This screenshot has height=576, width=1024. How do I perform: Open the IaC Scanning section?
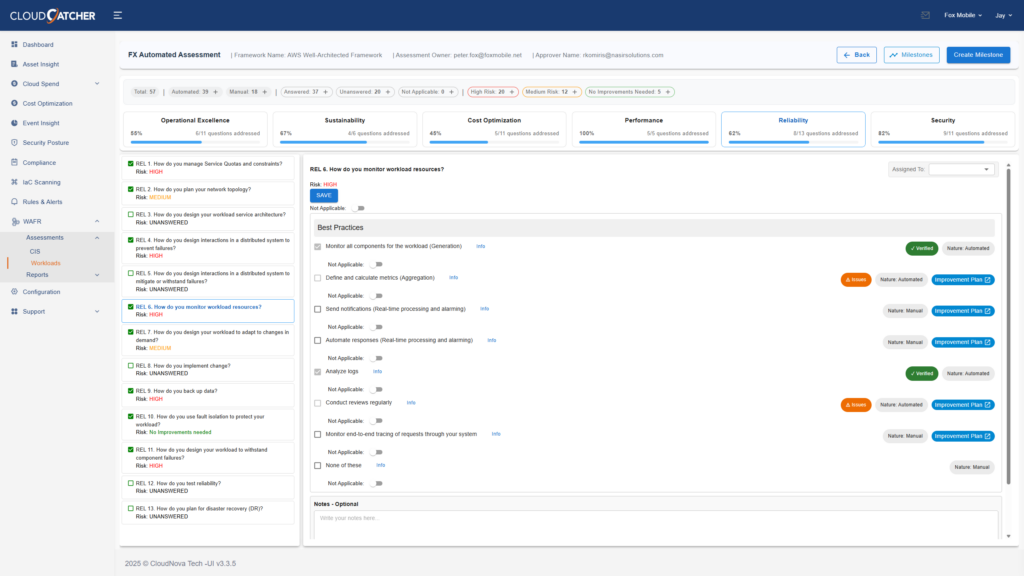coord(40,181)
